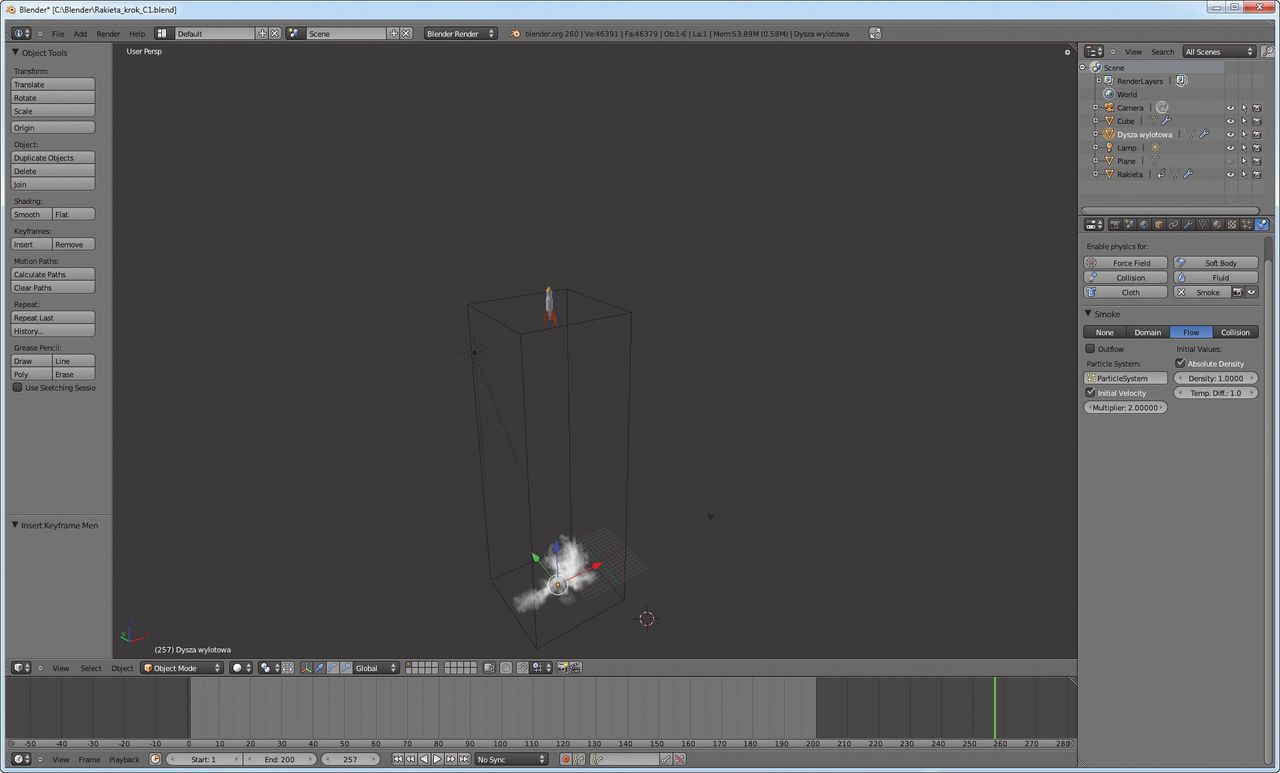
Task: Toggle Rakieta renderability camera icon
Action: [1257, 174]
